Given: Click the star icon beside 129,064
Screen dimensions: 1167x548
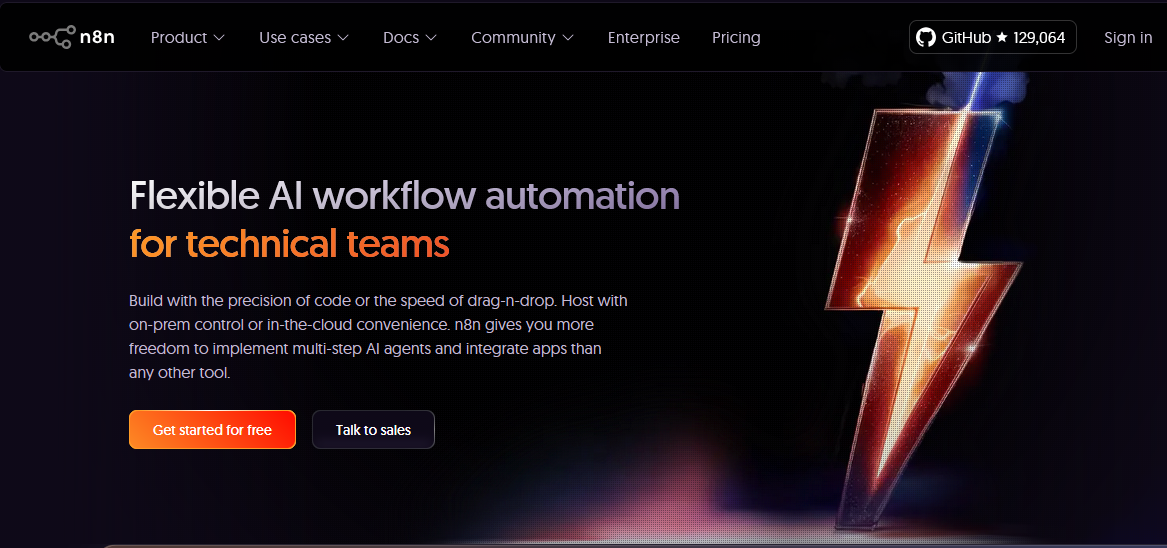Looking at the screenshot, I should [x=1001, y=37].
